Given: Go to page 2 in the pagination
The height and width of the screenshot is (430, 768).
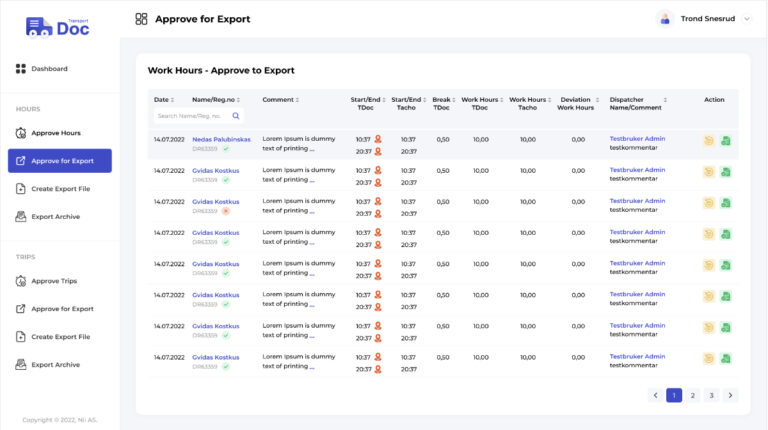Looking at the screenshot, I should tap(692, 395).
